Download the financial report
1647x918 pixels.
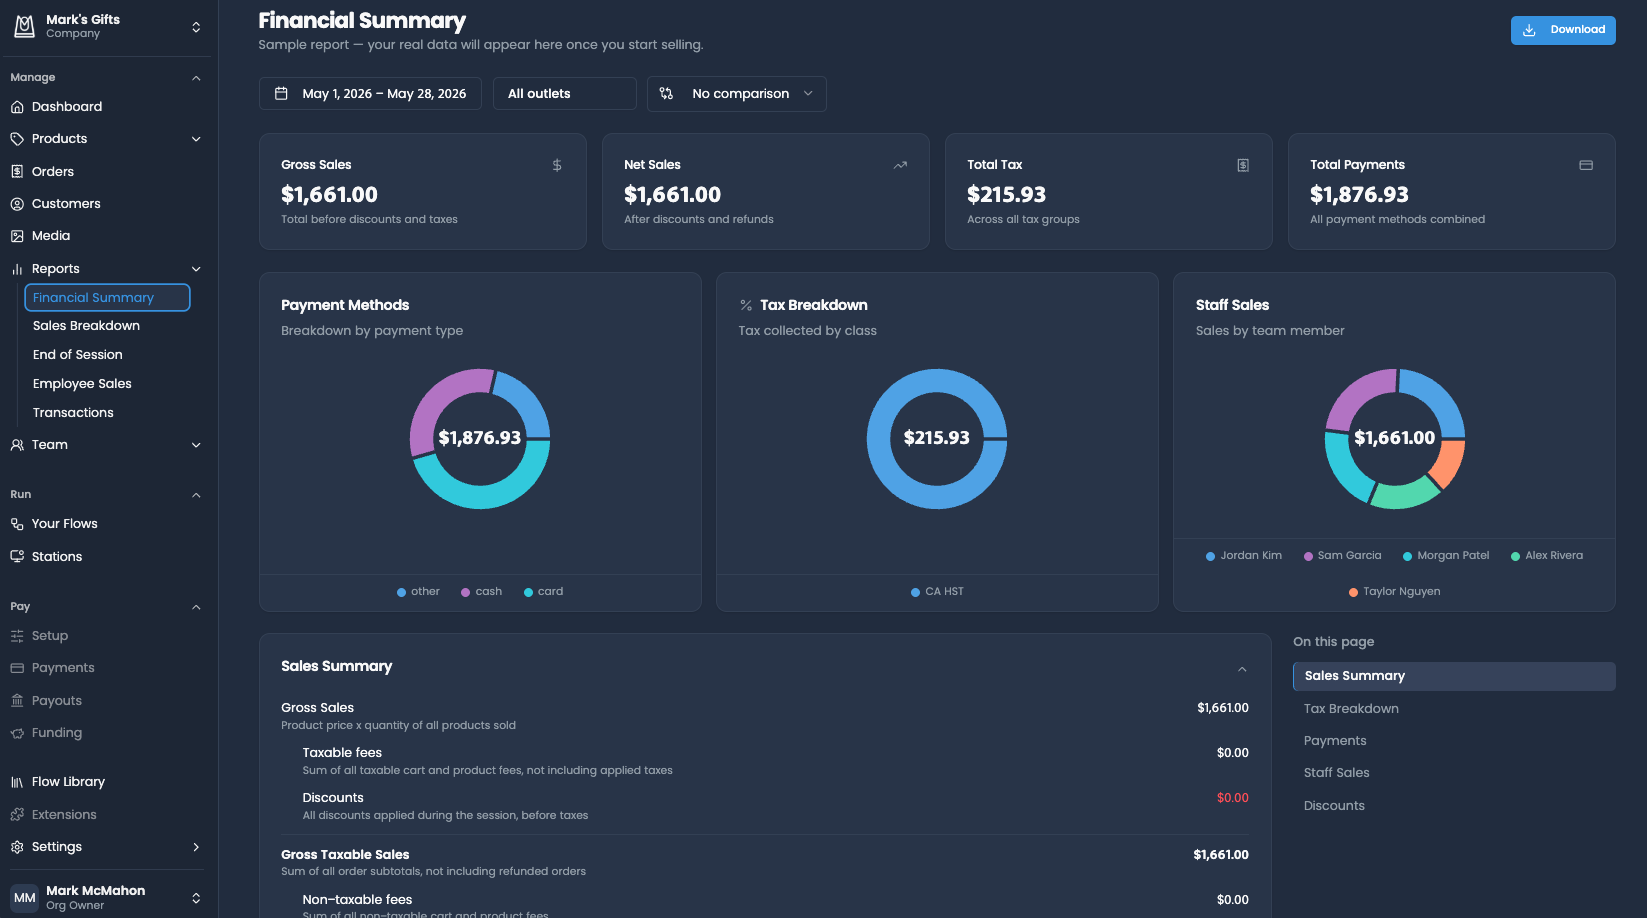pos(1563,30)
